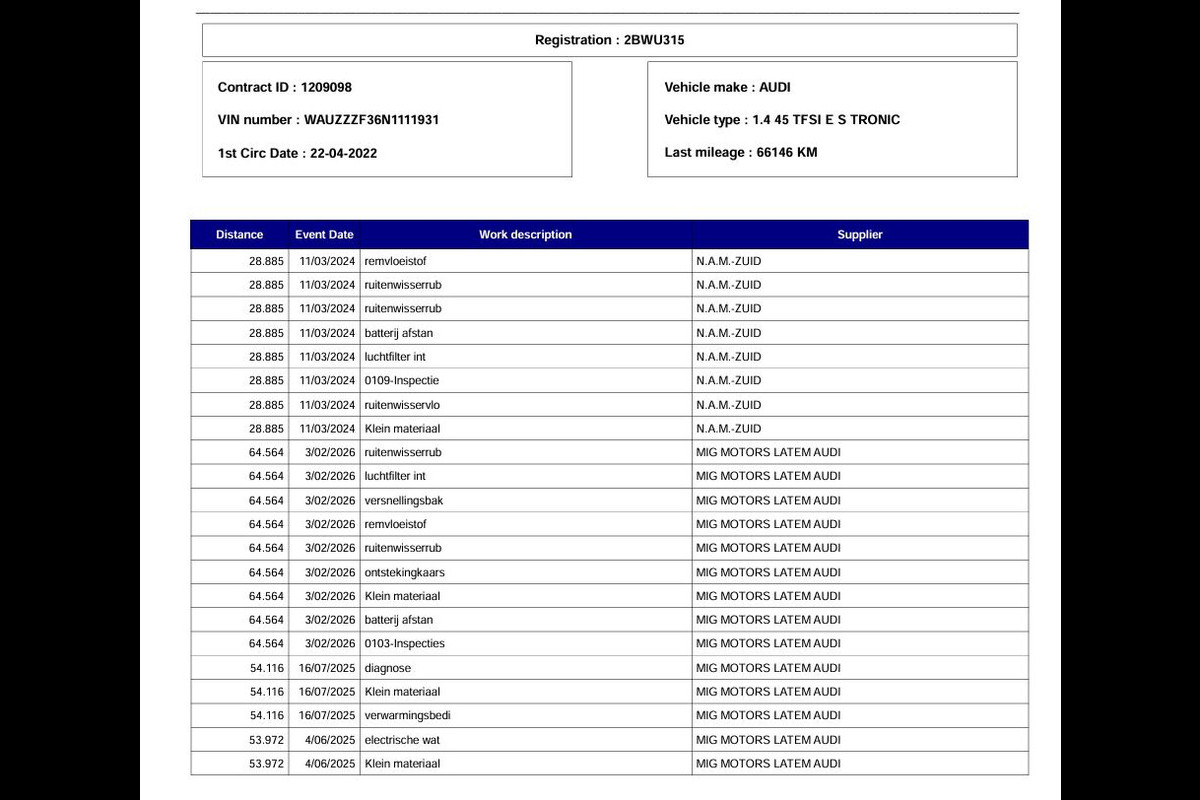Select the remvloeistof row dated 11/03/2024
The height and width of the screenshot is (800, 1200).
point(609,261)
